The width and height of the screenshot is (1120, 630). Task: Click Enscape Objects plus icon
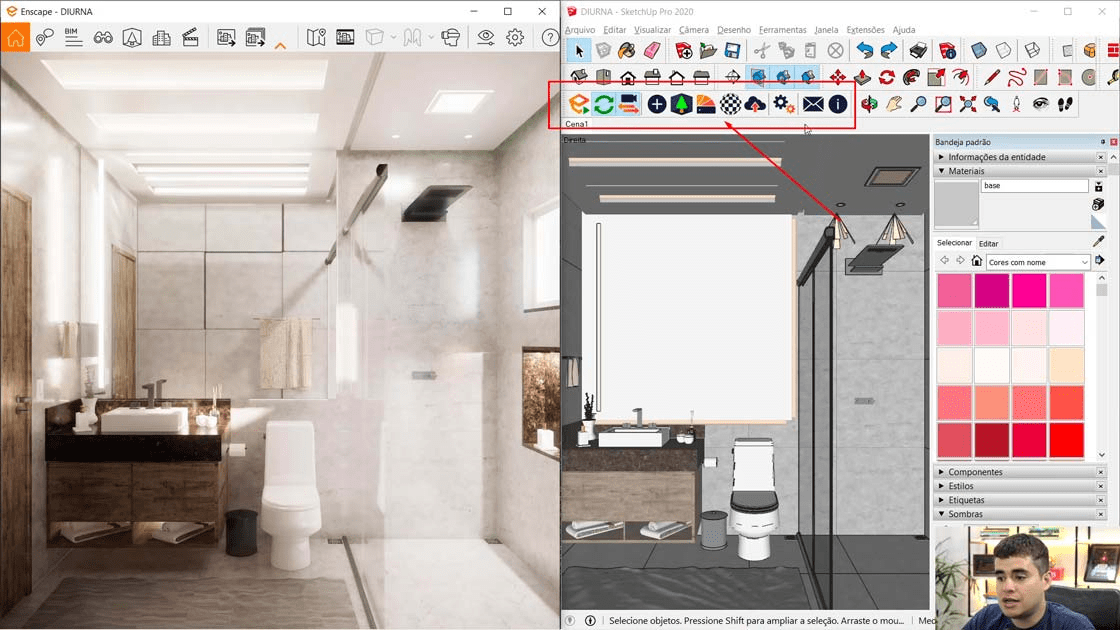tap(656, 104)
